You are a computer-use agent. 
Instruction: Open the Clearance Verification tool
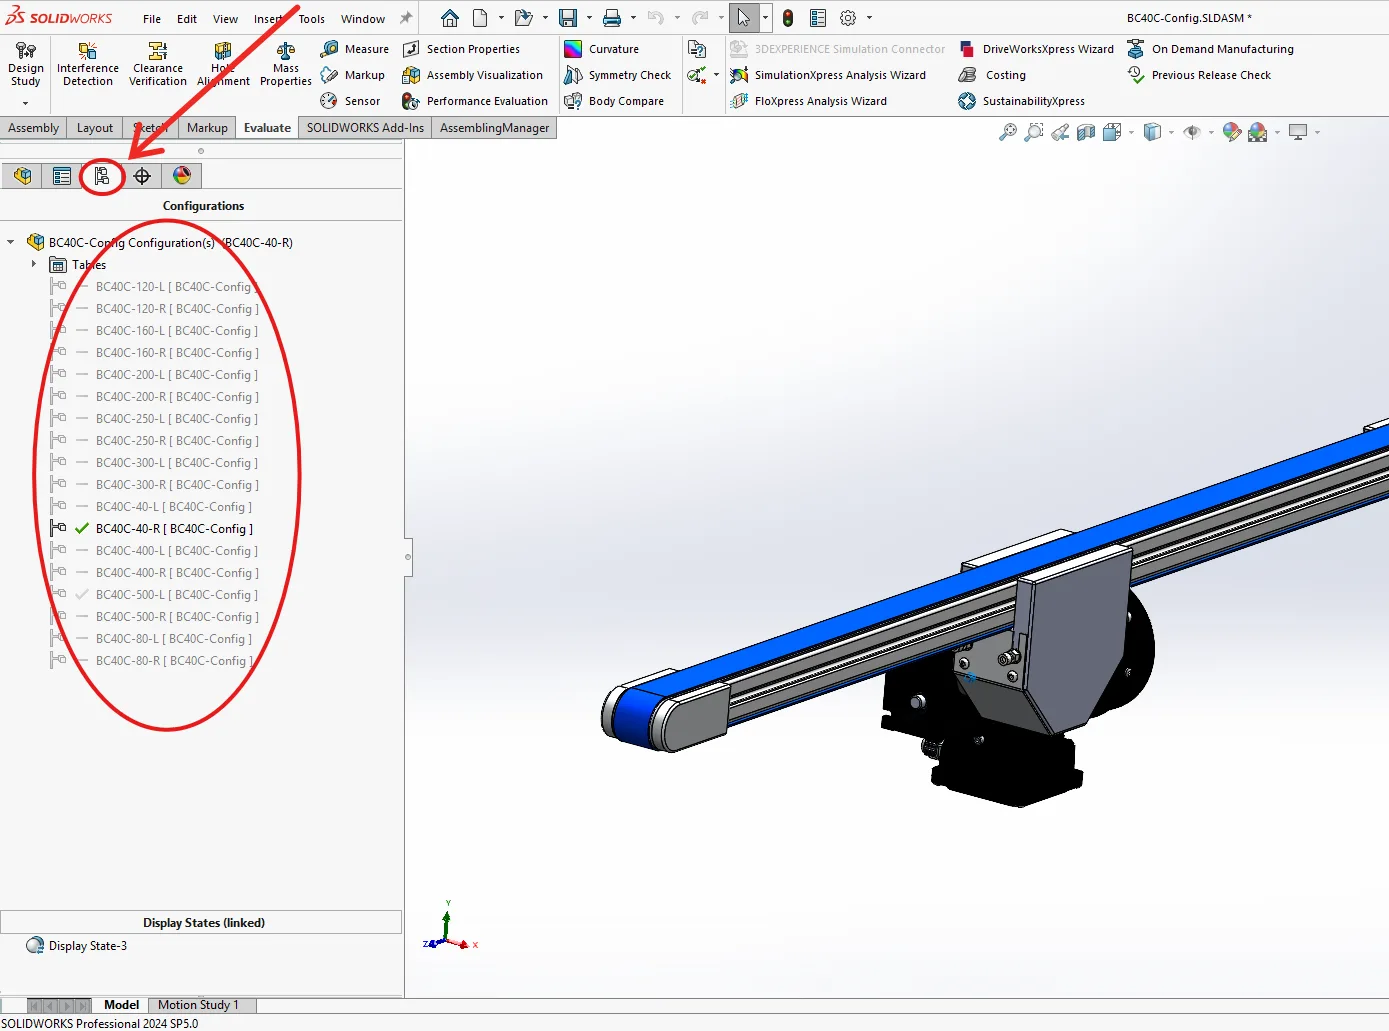click(158, 65)
